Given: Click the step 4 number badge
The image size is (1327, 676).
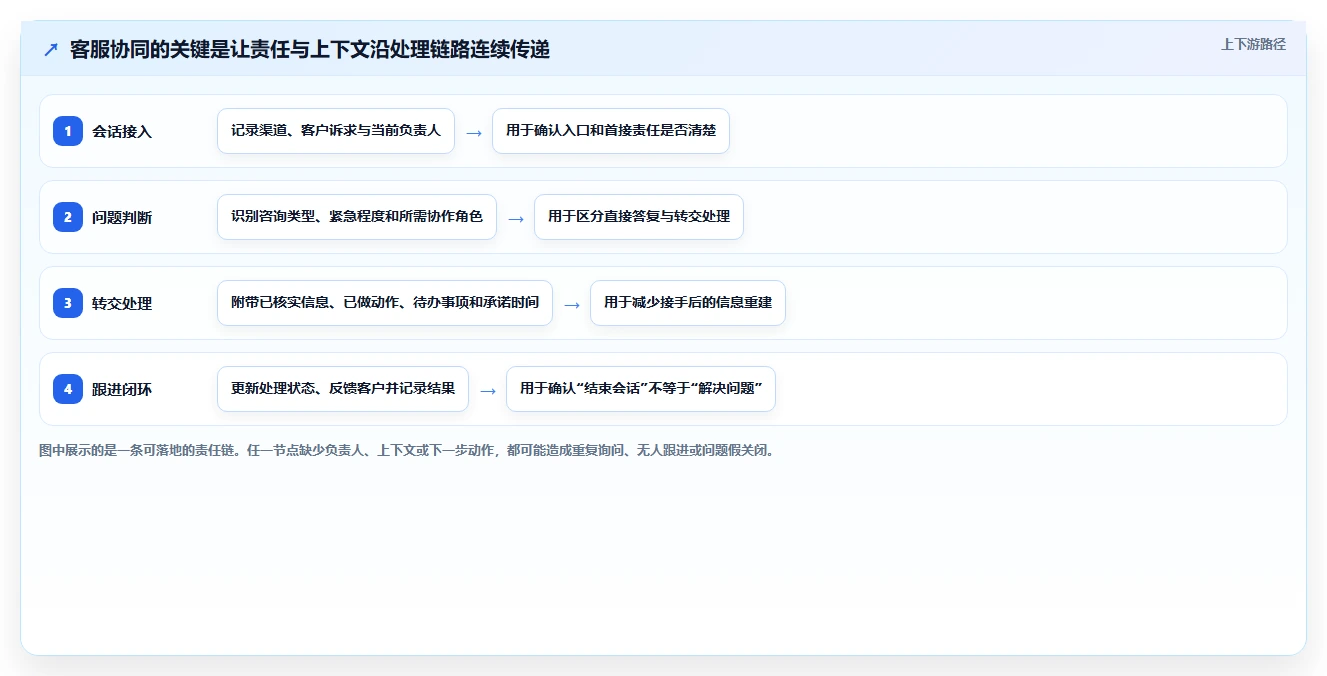Looking at the screenshot, I should (68, 389).
